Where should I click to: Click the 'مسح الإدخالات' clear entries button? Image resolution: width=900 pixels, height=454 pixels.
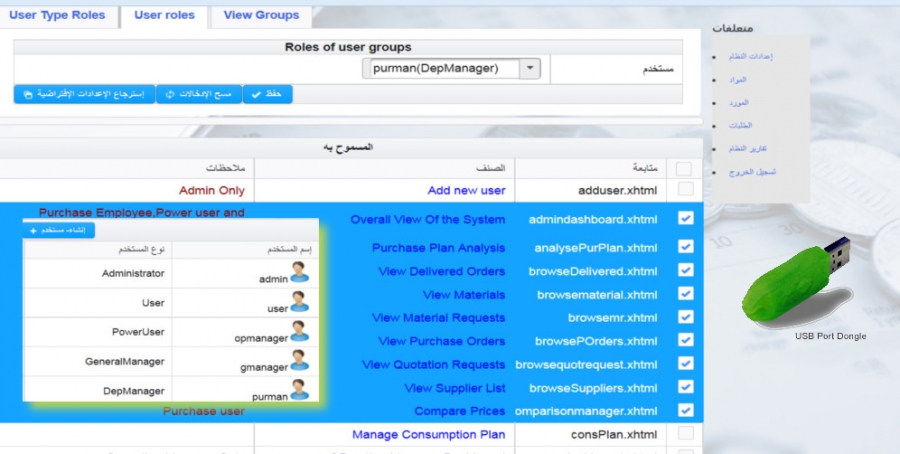(199, 94)
